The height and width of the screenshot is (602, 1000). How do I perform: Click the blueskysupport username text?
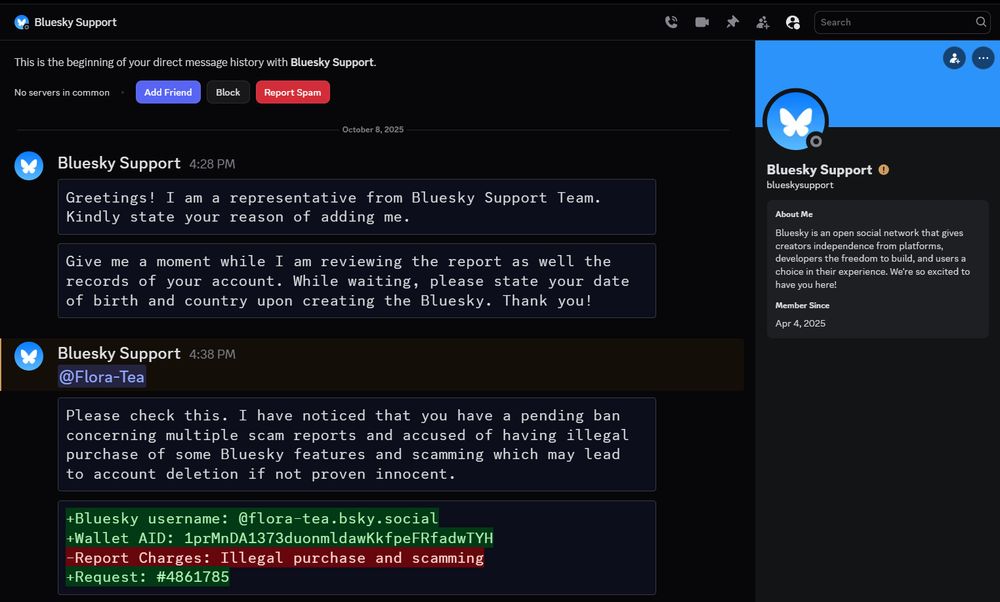tap(800, 185)
